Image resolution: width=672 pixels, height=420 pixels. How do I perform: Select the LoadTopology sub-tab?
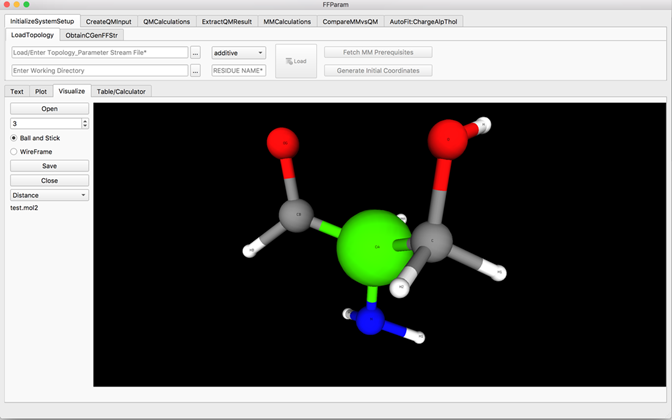tap(33, 35)
